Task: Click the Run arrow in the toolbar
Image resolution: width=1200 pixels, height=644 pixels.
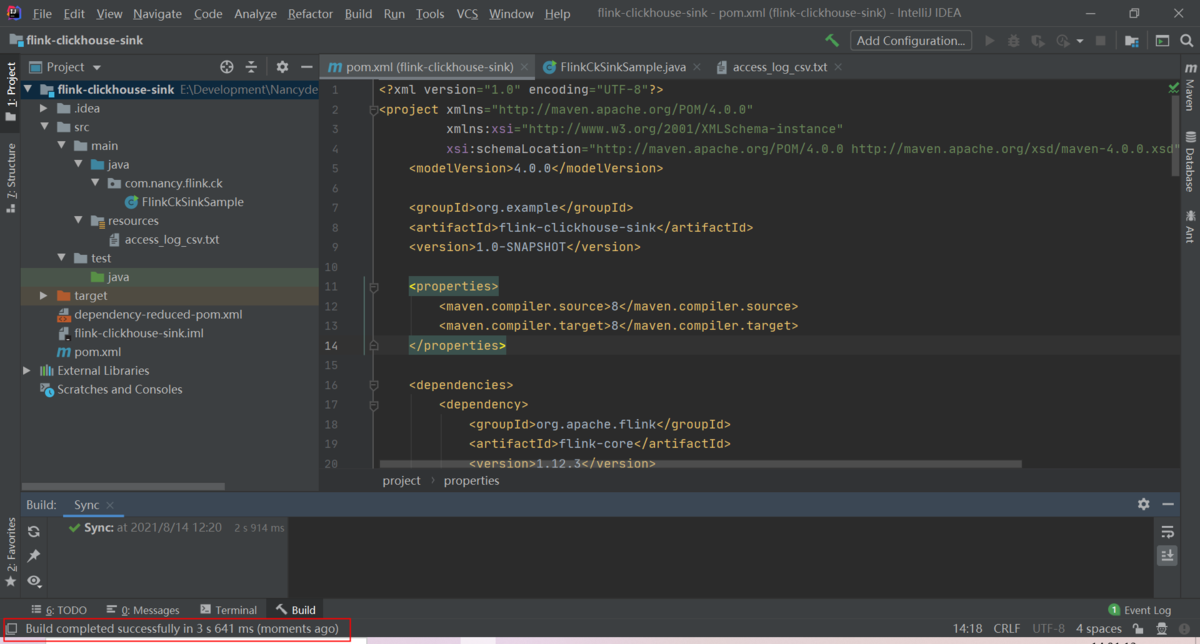Action: click(x=990, y=41)
